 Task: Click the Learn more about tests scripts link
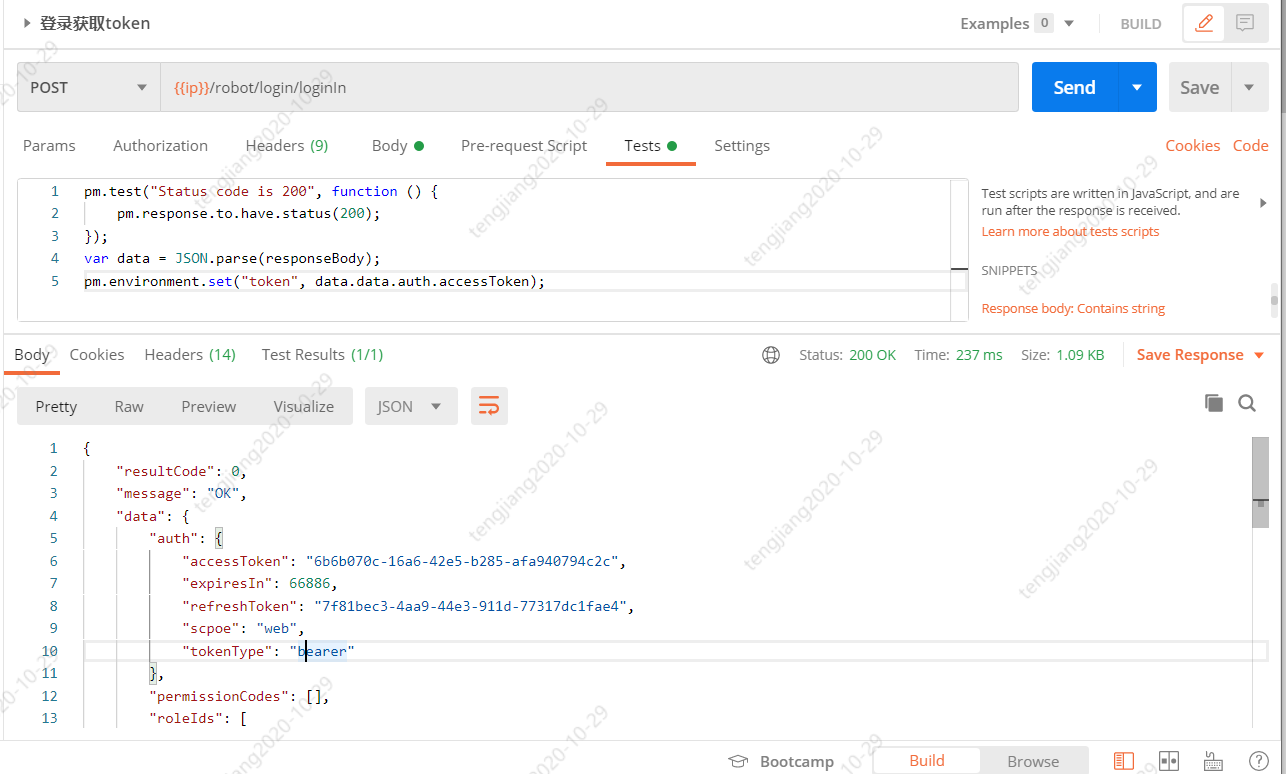tap(1070, 231)
